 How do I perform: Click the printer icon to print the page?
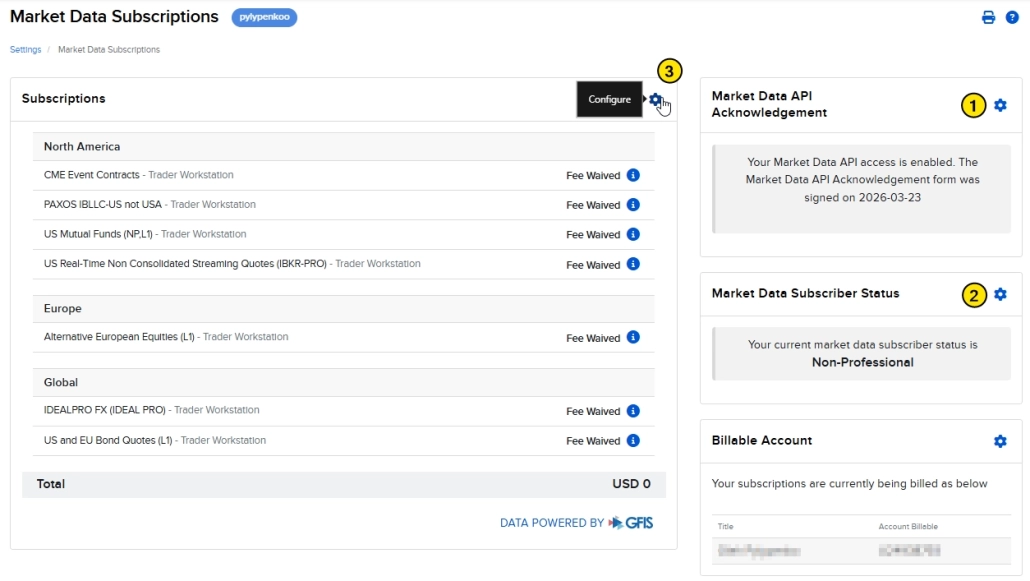988,17
